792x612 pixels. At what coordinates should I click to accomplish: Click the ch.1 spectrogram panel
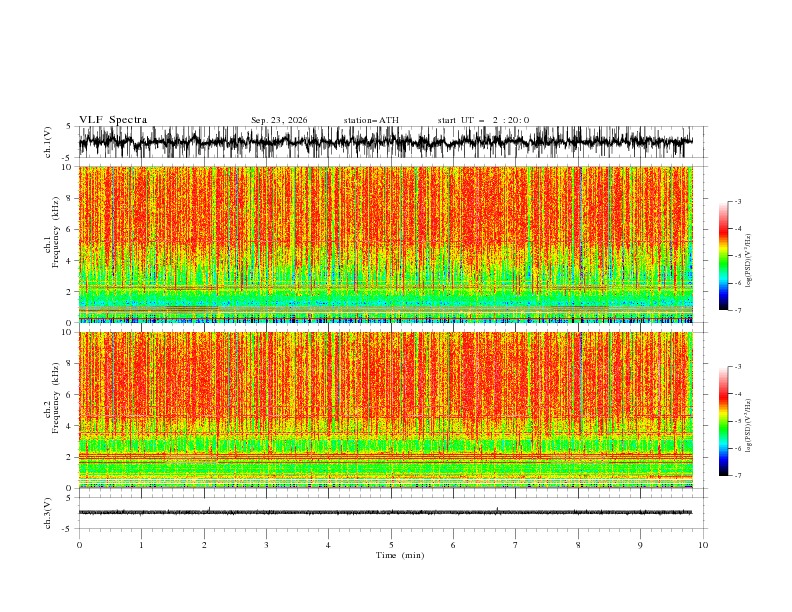pos(386,244)
